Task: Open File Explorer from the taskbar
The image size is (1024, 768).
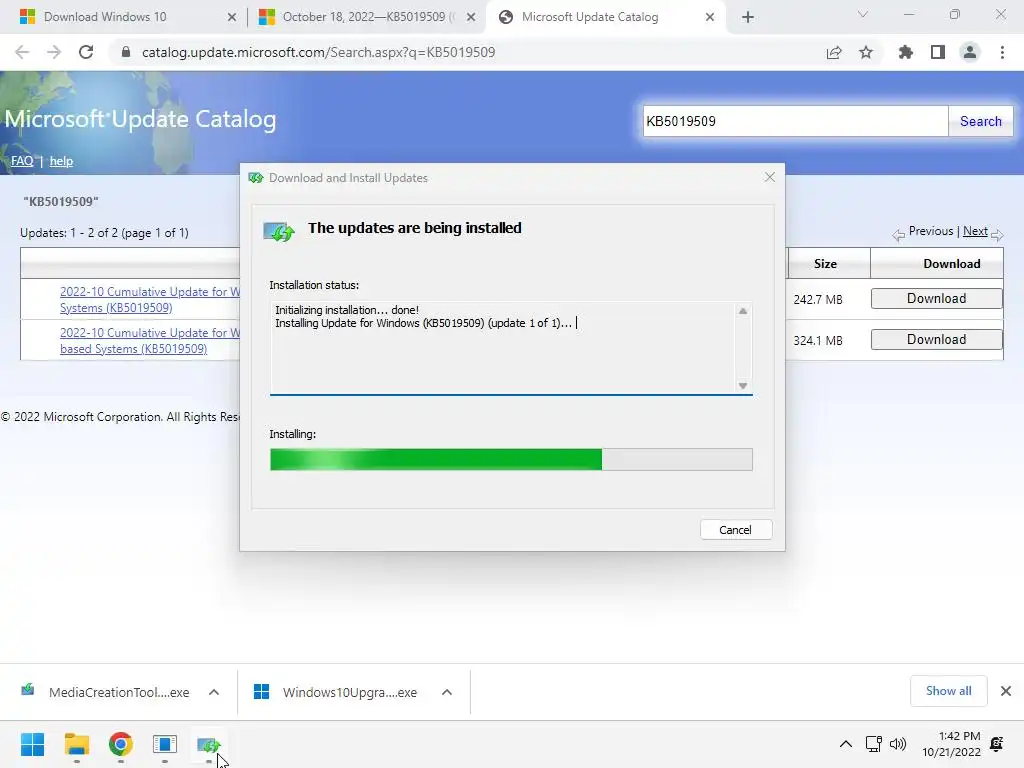Action: (77, 744)
